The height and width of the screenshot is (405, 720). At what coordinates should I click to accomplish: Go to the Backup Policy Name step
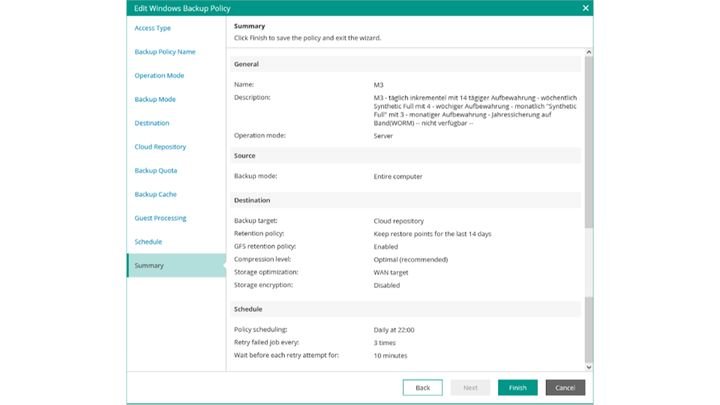pos(165,51)
